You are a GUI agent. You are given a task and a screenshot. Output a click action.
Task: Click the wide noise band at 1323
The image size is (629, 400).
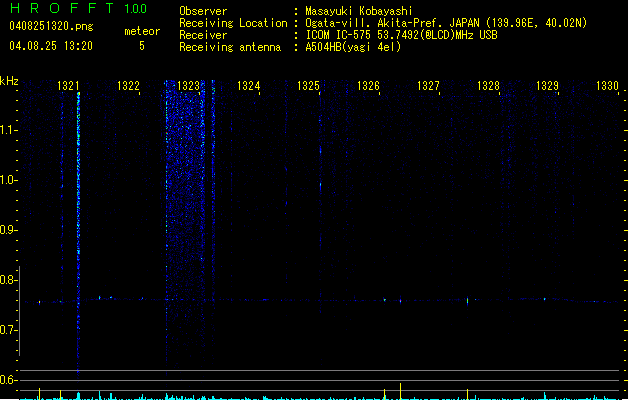point(185,225)
